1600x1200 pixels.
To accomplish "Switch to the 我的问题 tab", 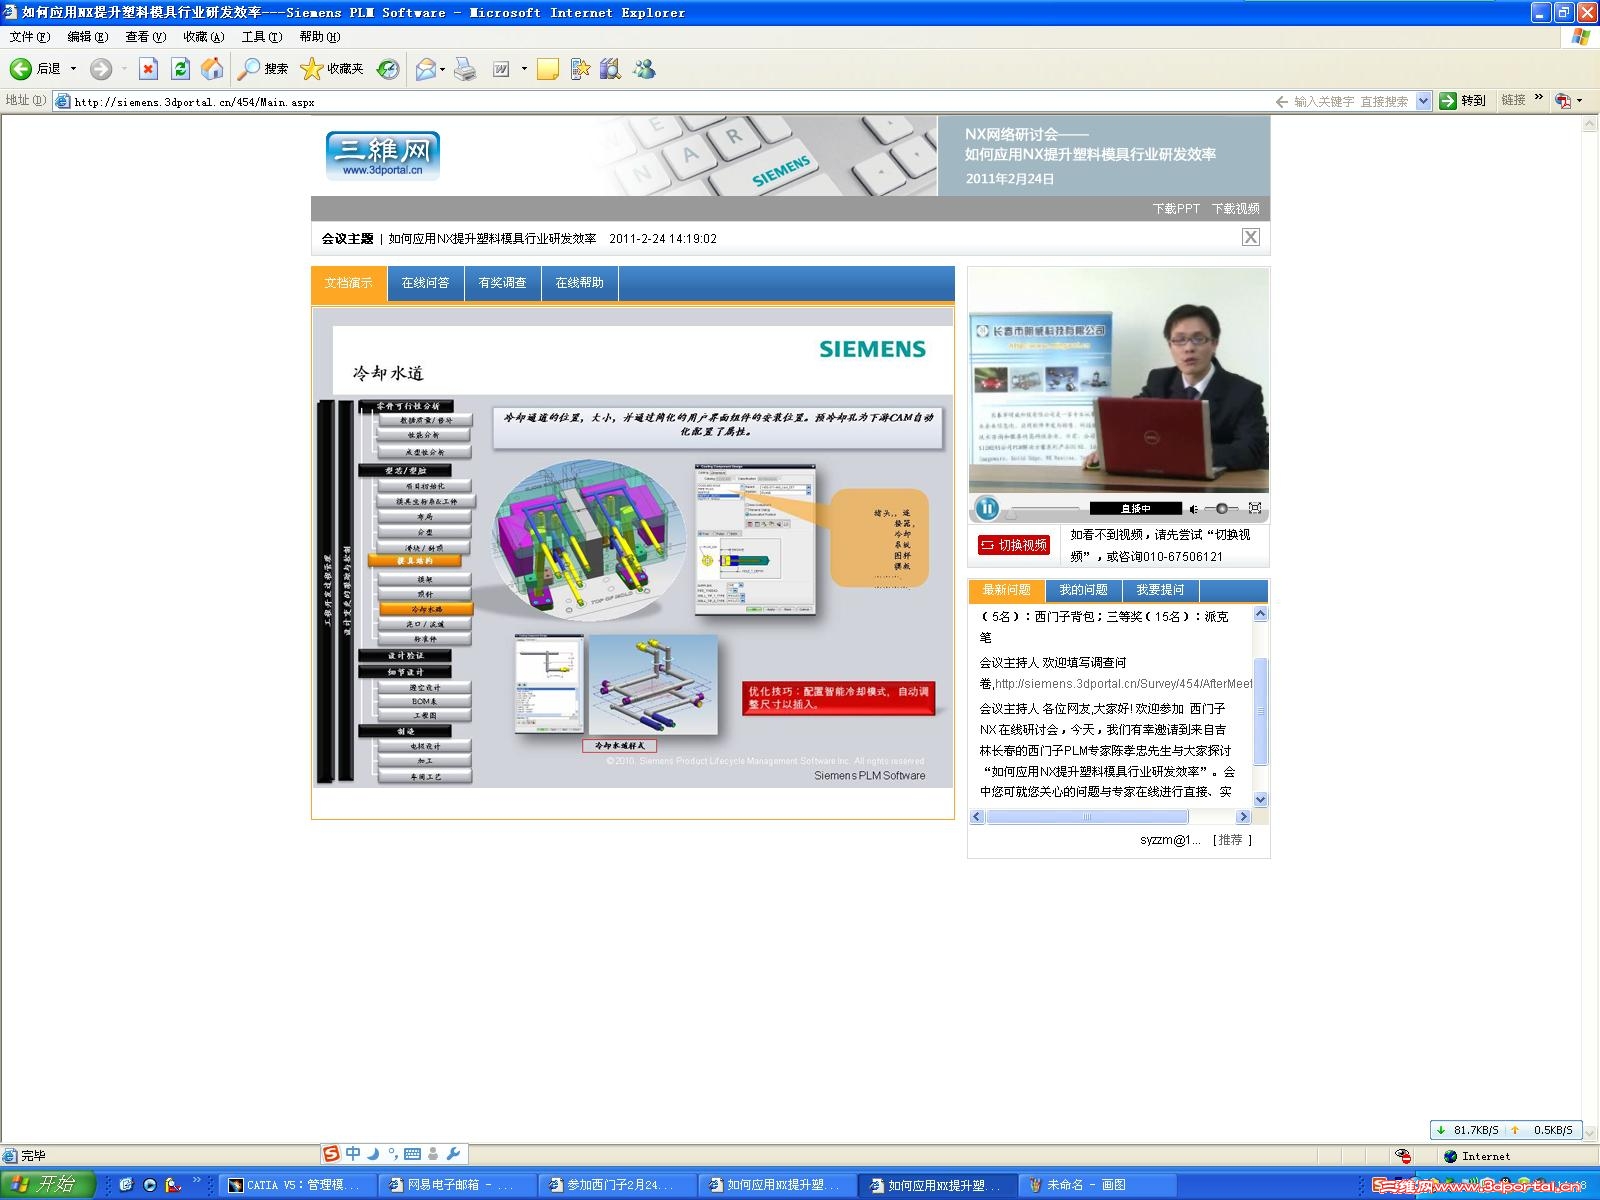I will (x=1084, y=590).
